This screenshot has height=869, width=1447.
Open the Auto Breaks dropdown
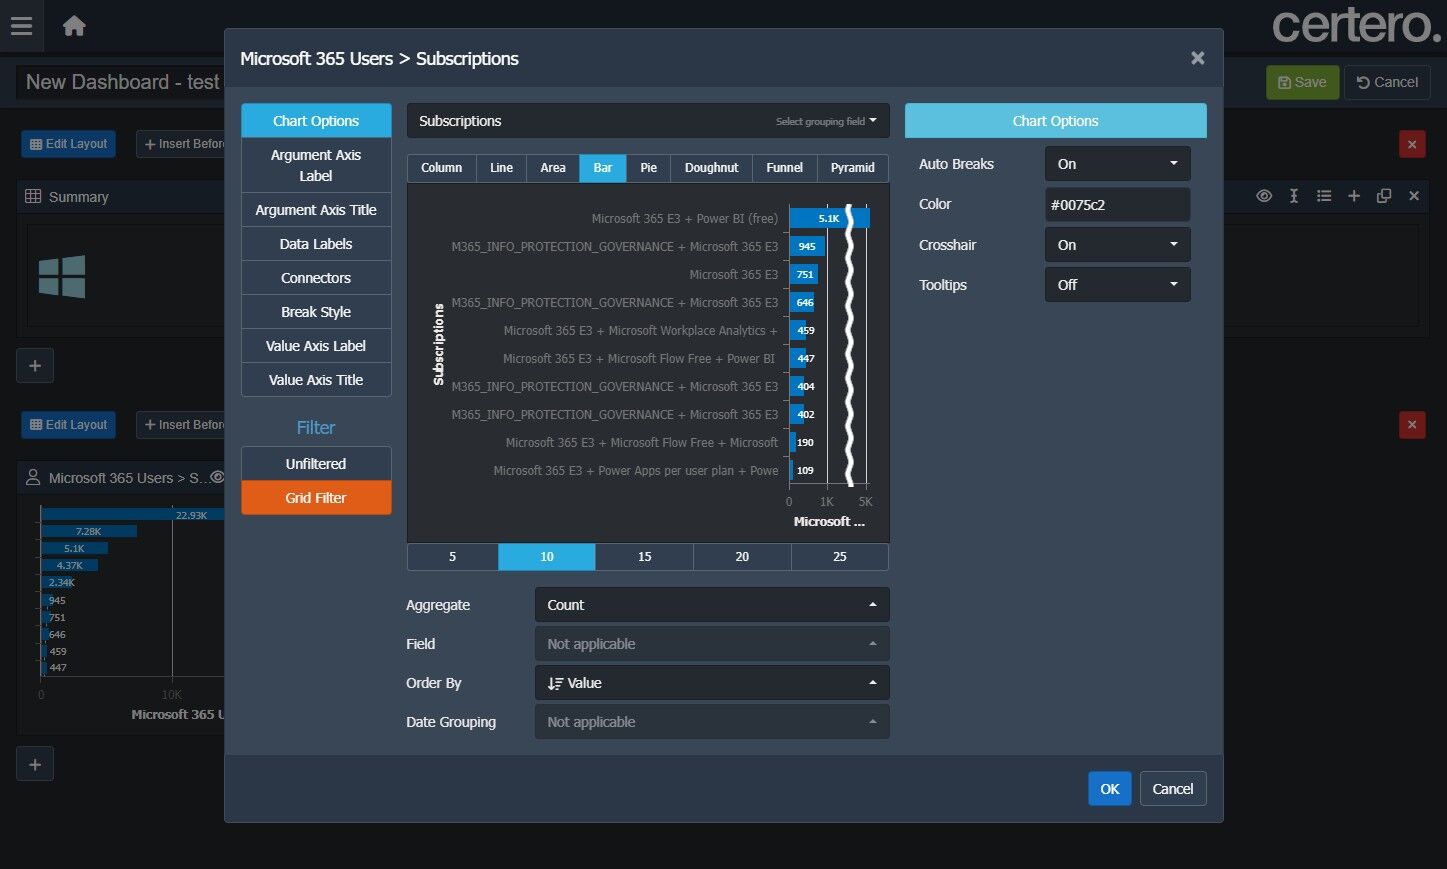tap(1117, 164)
